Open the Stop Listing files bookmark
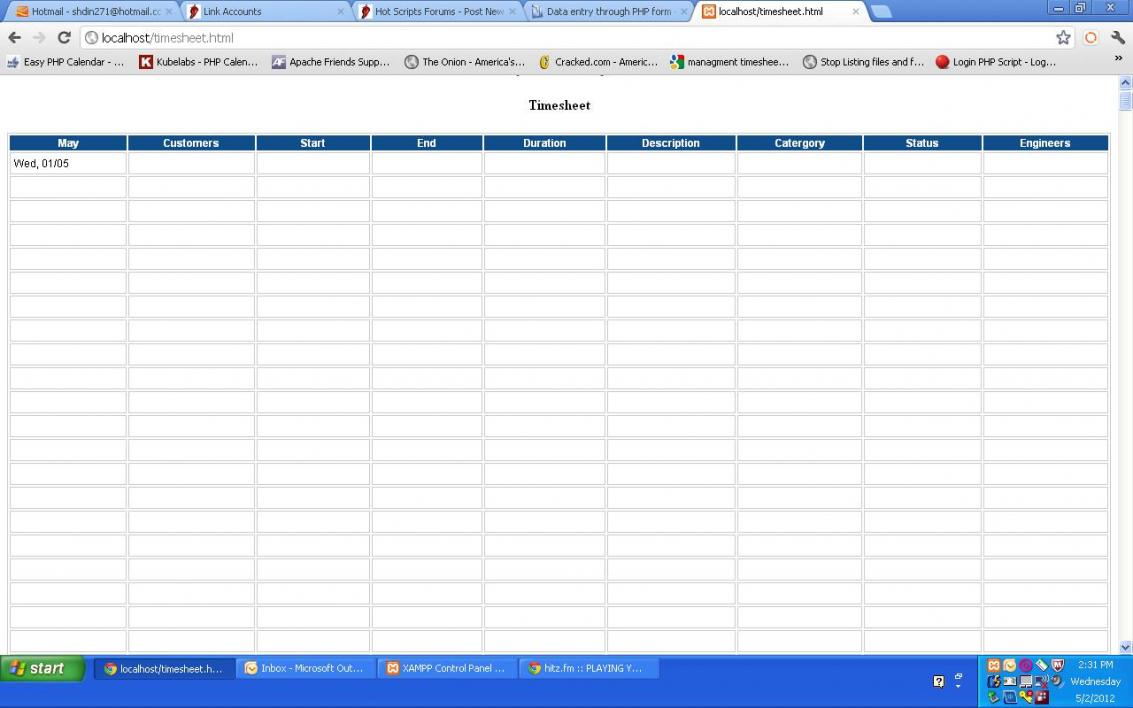 863,62
